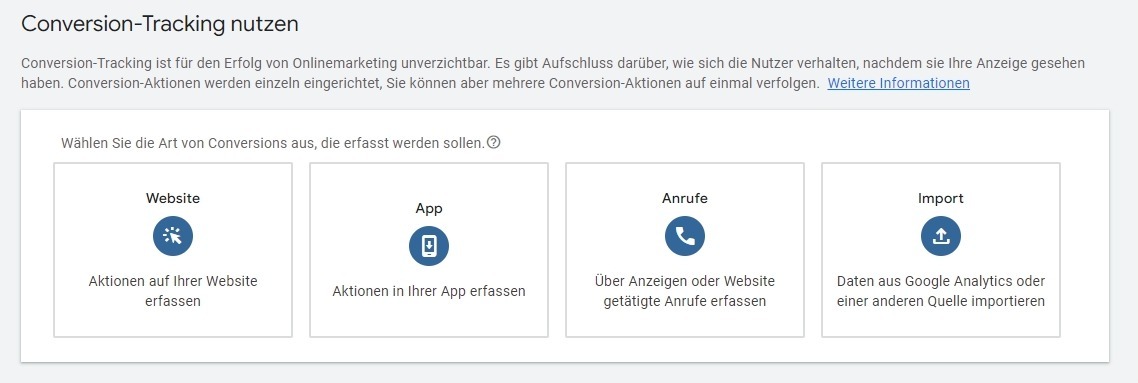Viewport: 1138px width, 383px height.
Task: Click the 'Conversion-Tracking nutzen' heading
Action: (160, 23)
